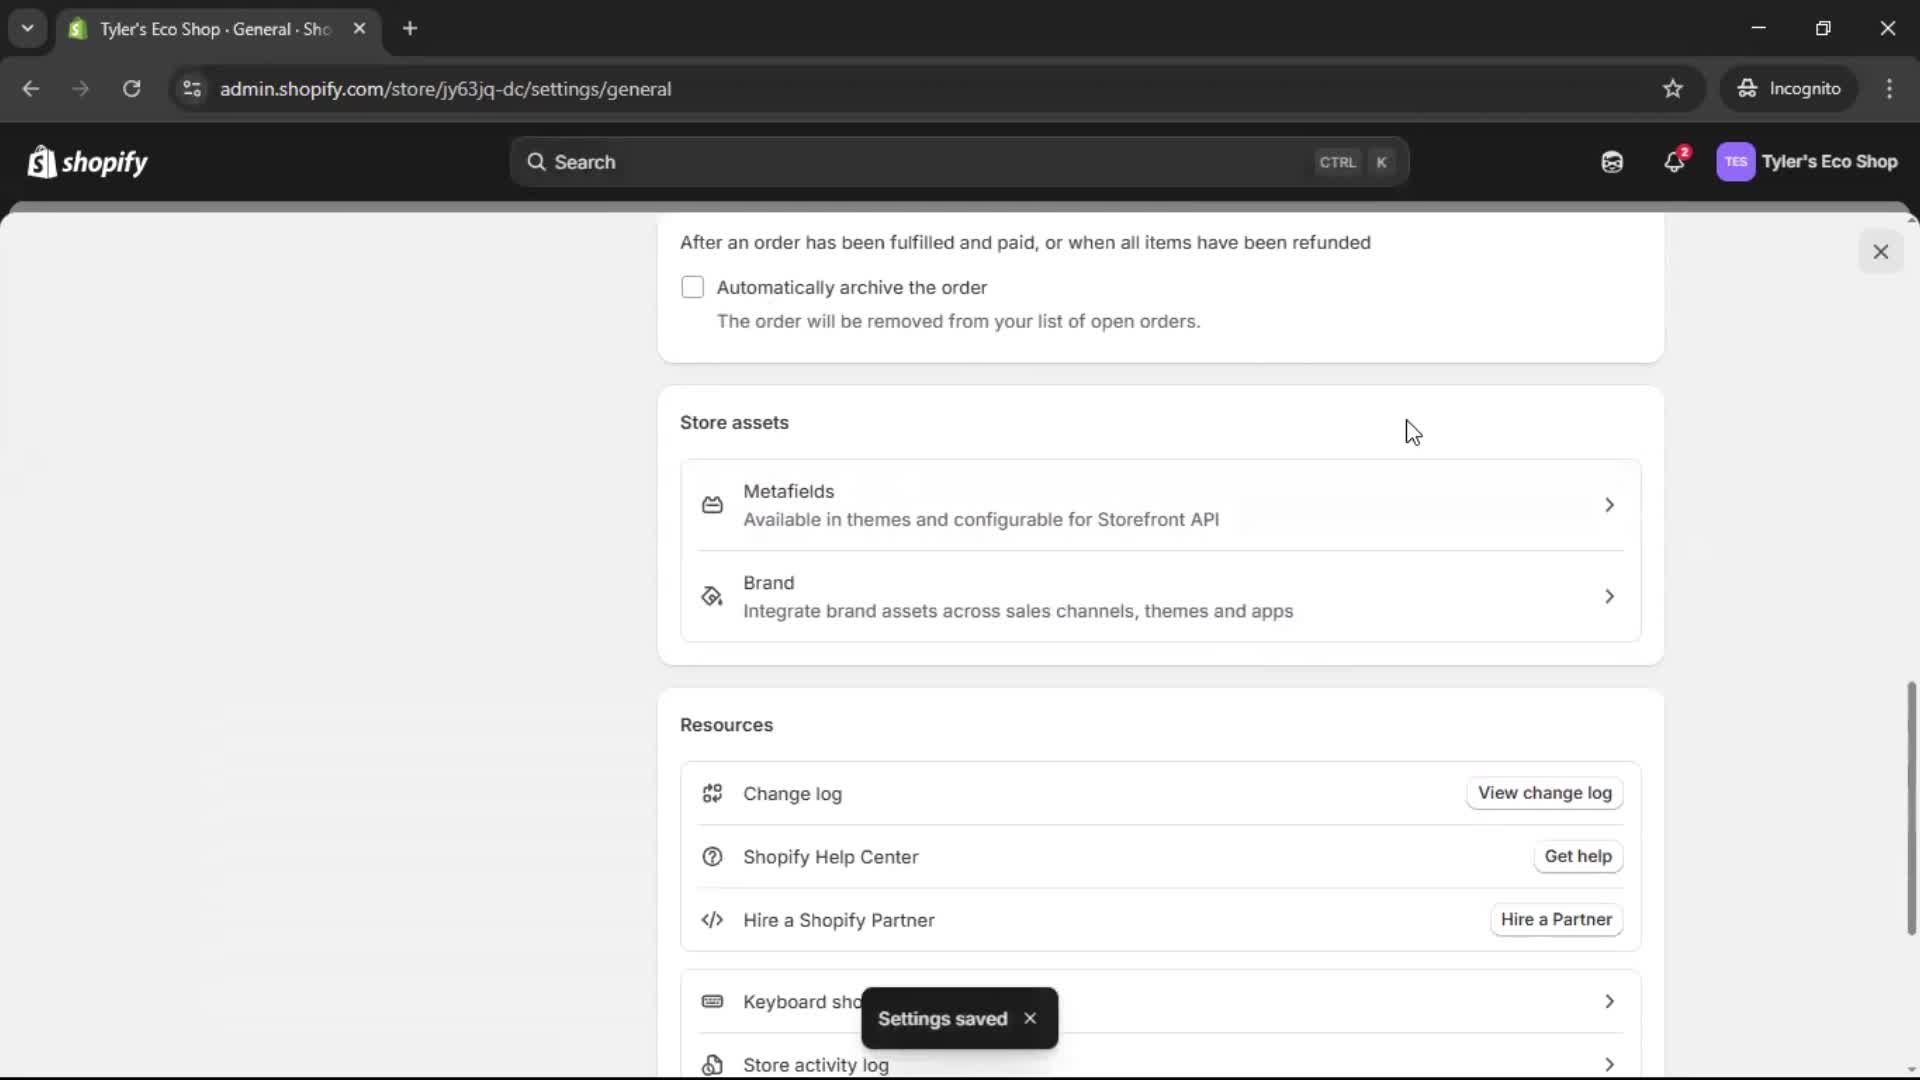The image size is (1920, 1080).
Task: Open the Shopify admin home via Shopify logo
Action: (87, 162)
